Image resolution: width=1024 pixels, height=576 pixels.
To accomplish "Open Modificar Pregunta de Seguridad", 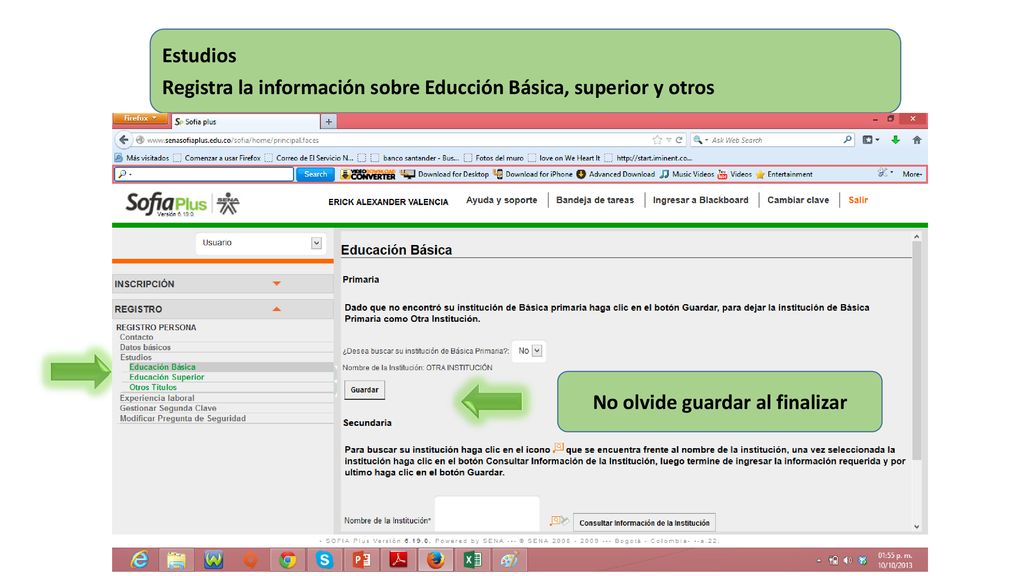I will (x=183, y=419).
